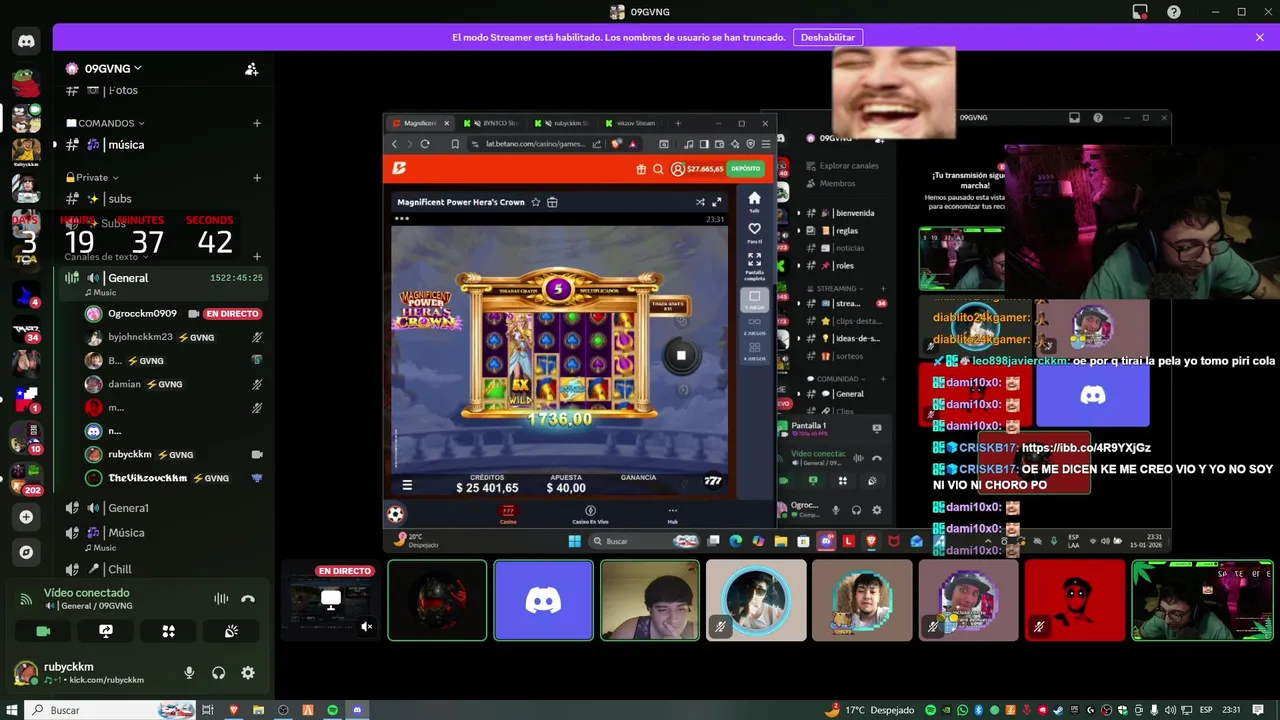Screen dimensions: 1280x720
Task: Select the red helmet avatar participant tile
Action: point(437,600)
